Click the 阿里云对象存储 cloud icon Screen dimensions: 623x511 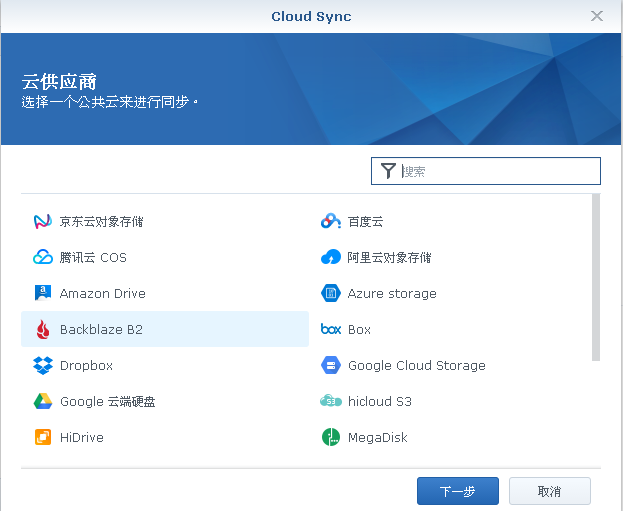tap(331, 257)
